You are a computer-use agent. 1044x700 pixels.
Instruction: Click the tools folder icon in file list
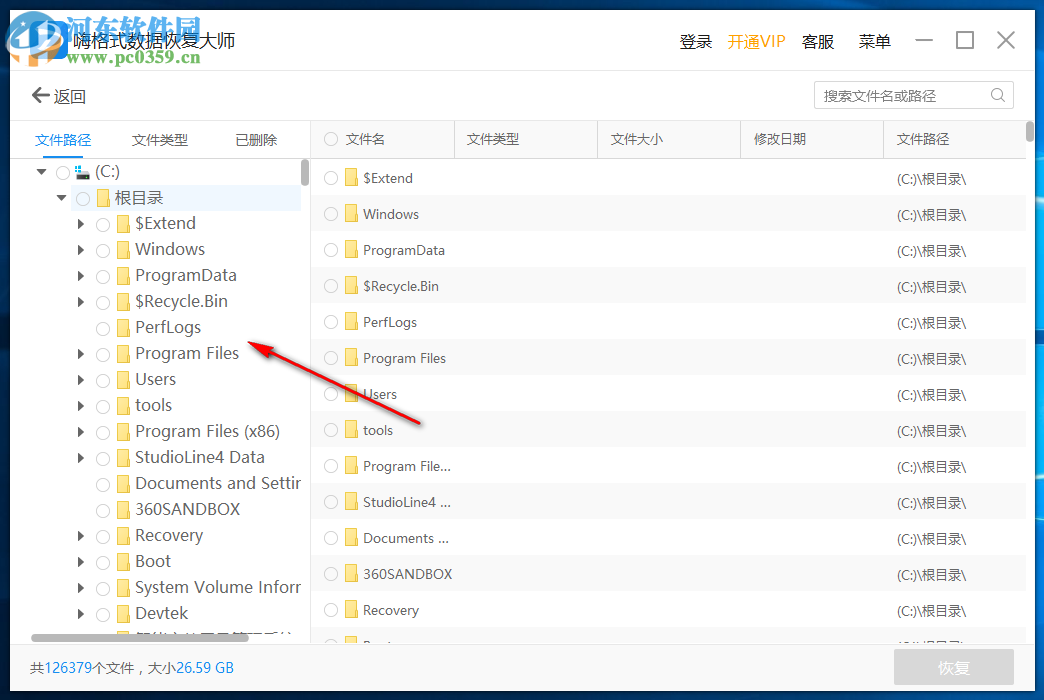(x=352, y=430)
